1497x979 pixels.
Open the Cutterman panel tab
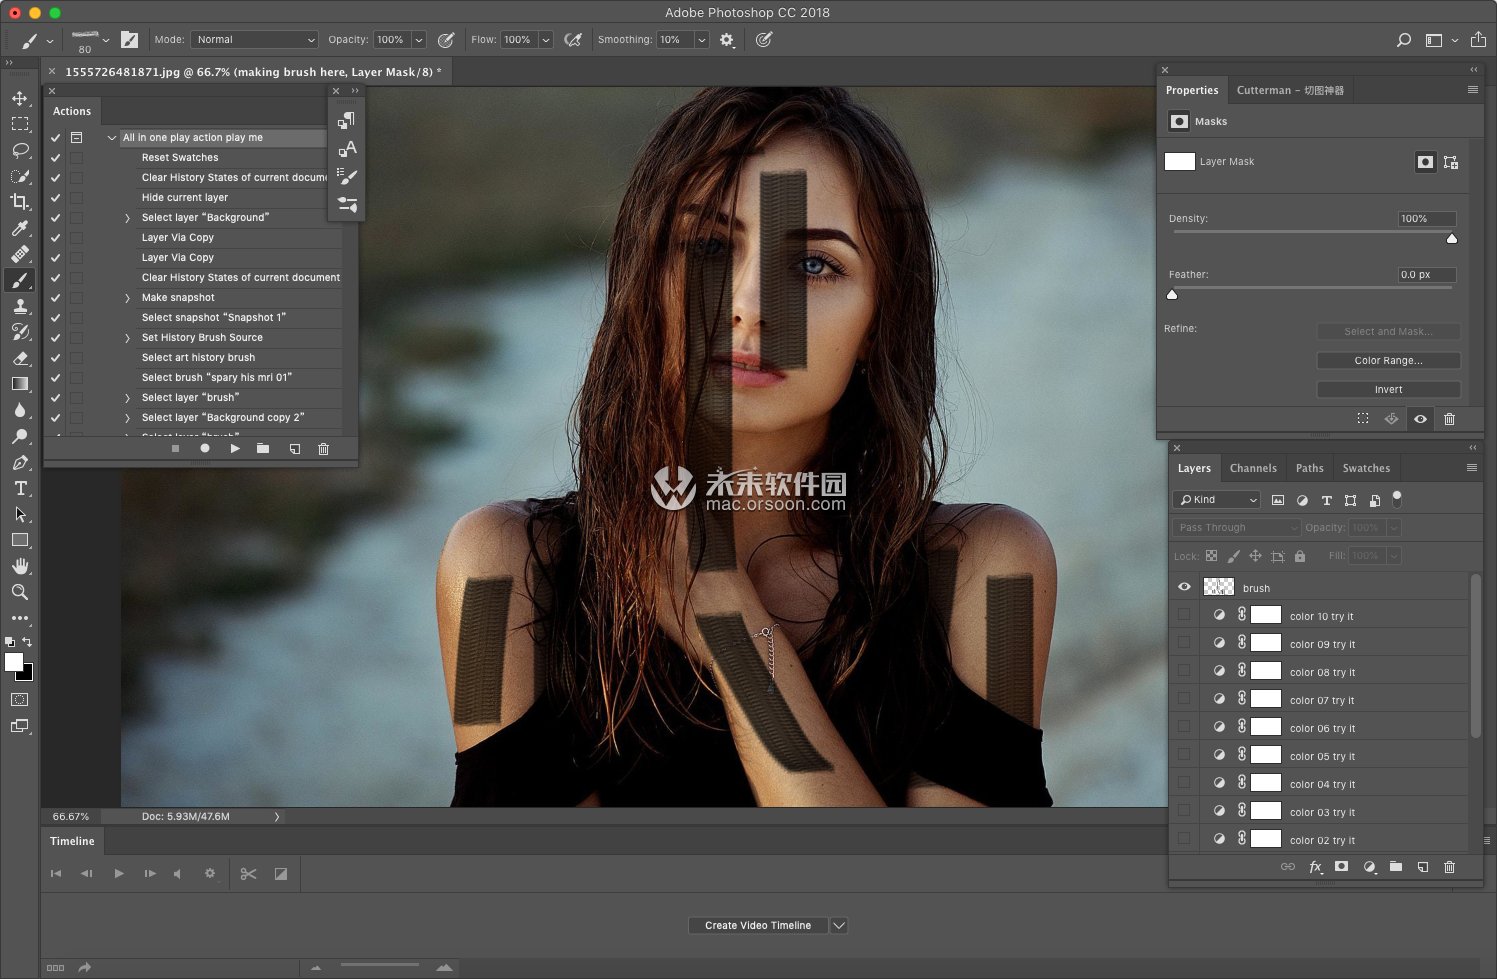click(x=1289, y=90)
